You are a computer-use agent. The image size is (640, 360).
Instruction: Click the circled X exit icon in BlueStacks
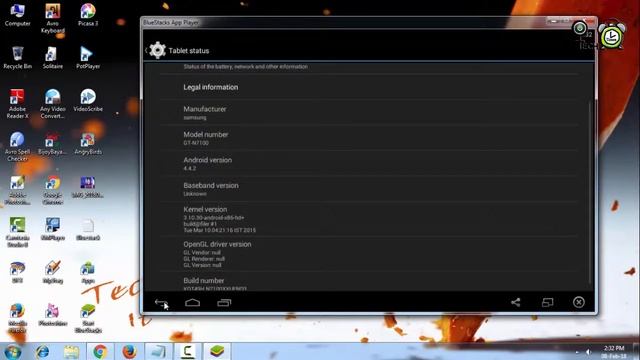[579, 302]
